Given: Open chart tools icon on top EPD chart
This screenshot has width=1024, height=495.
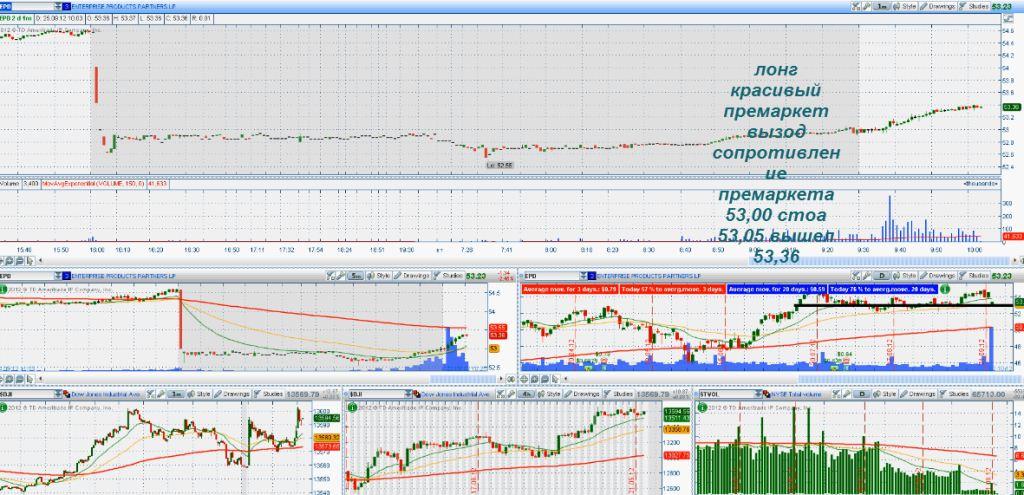Looking at the screenshot, I should tap(856, 6).
